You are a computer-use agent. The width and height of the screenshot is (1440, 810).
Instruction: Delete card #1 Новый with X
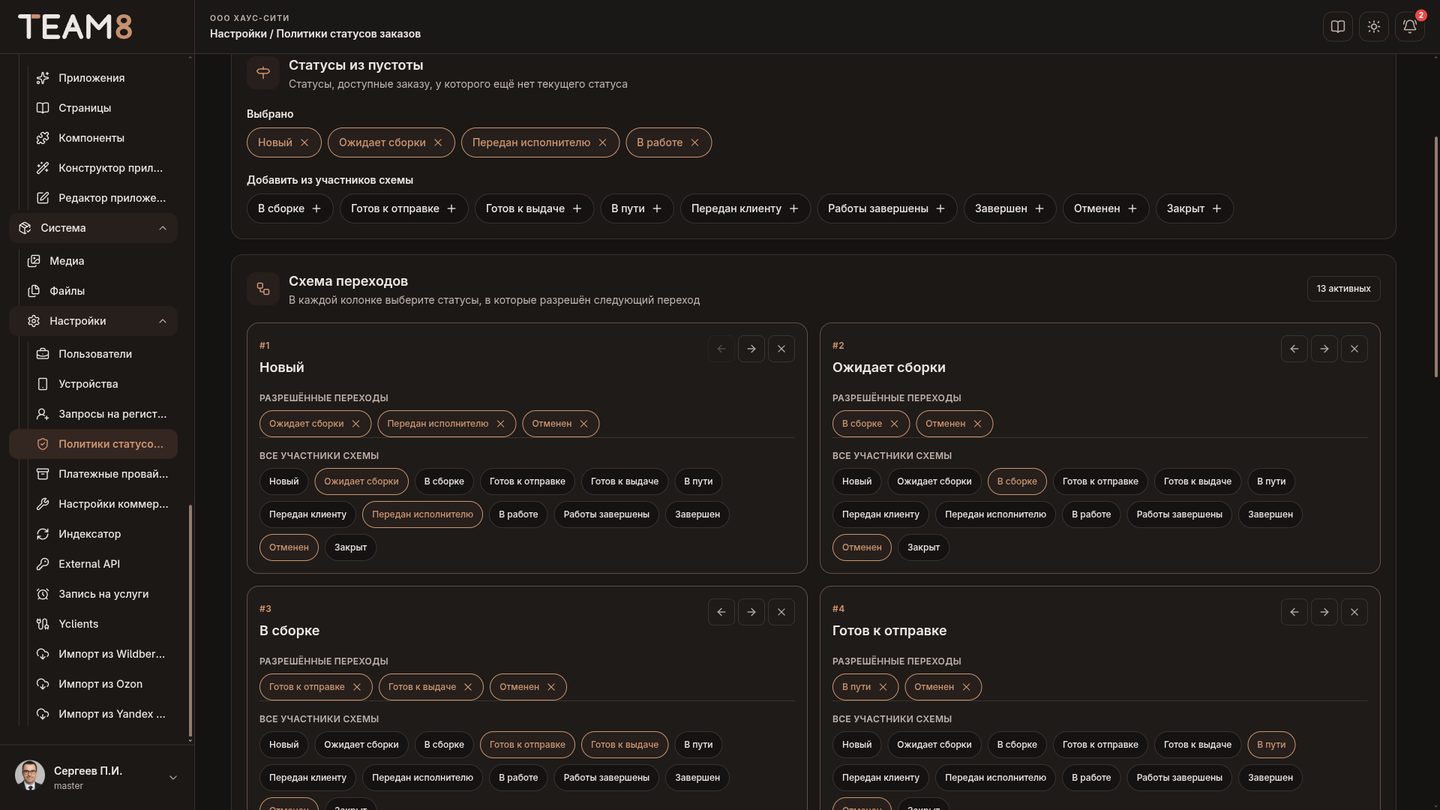(781, 349)
